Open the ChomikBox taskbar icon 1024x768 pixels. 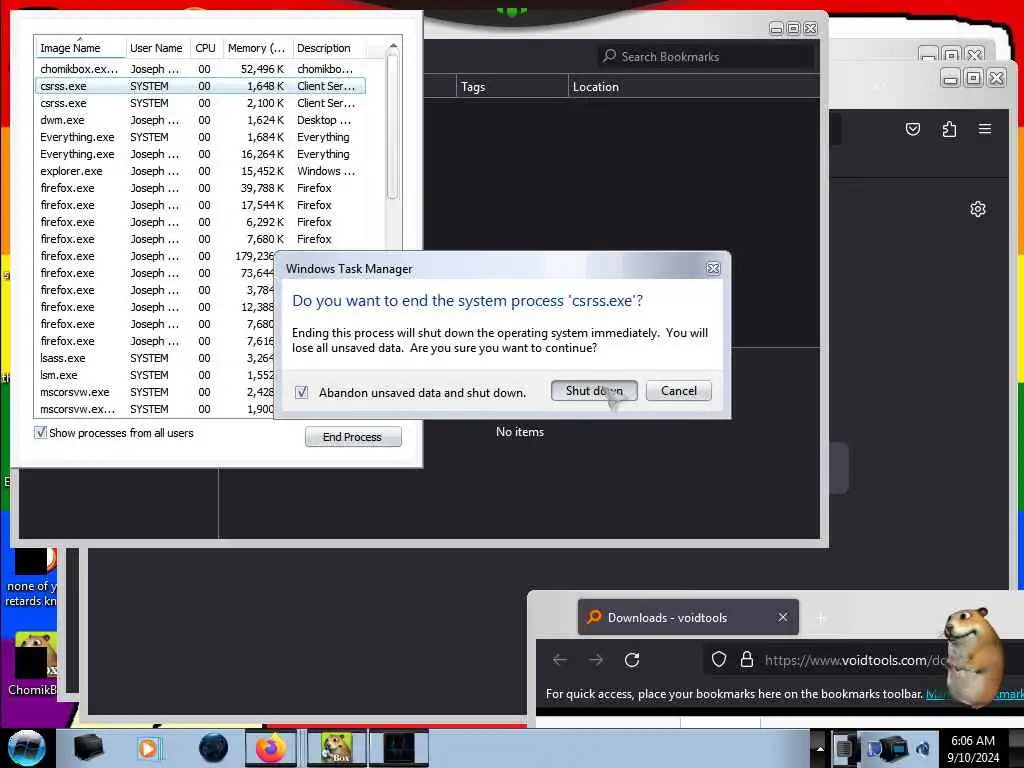click(x=337, y=748)
